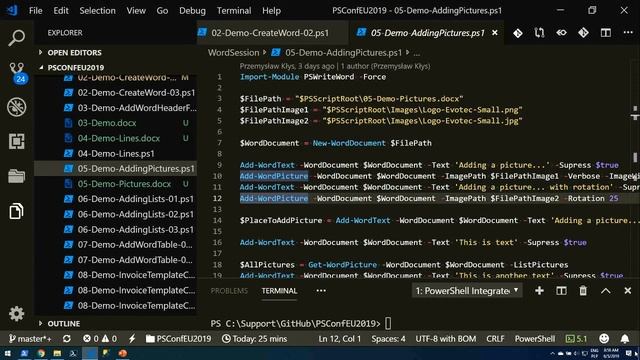Open Chrome from Windows taskbar

point(41,353)
